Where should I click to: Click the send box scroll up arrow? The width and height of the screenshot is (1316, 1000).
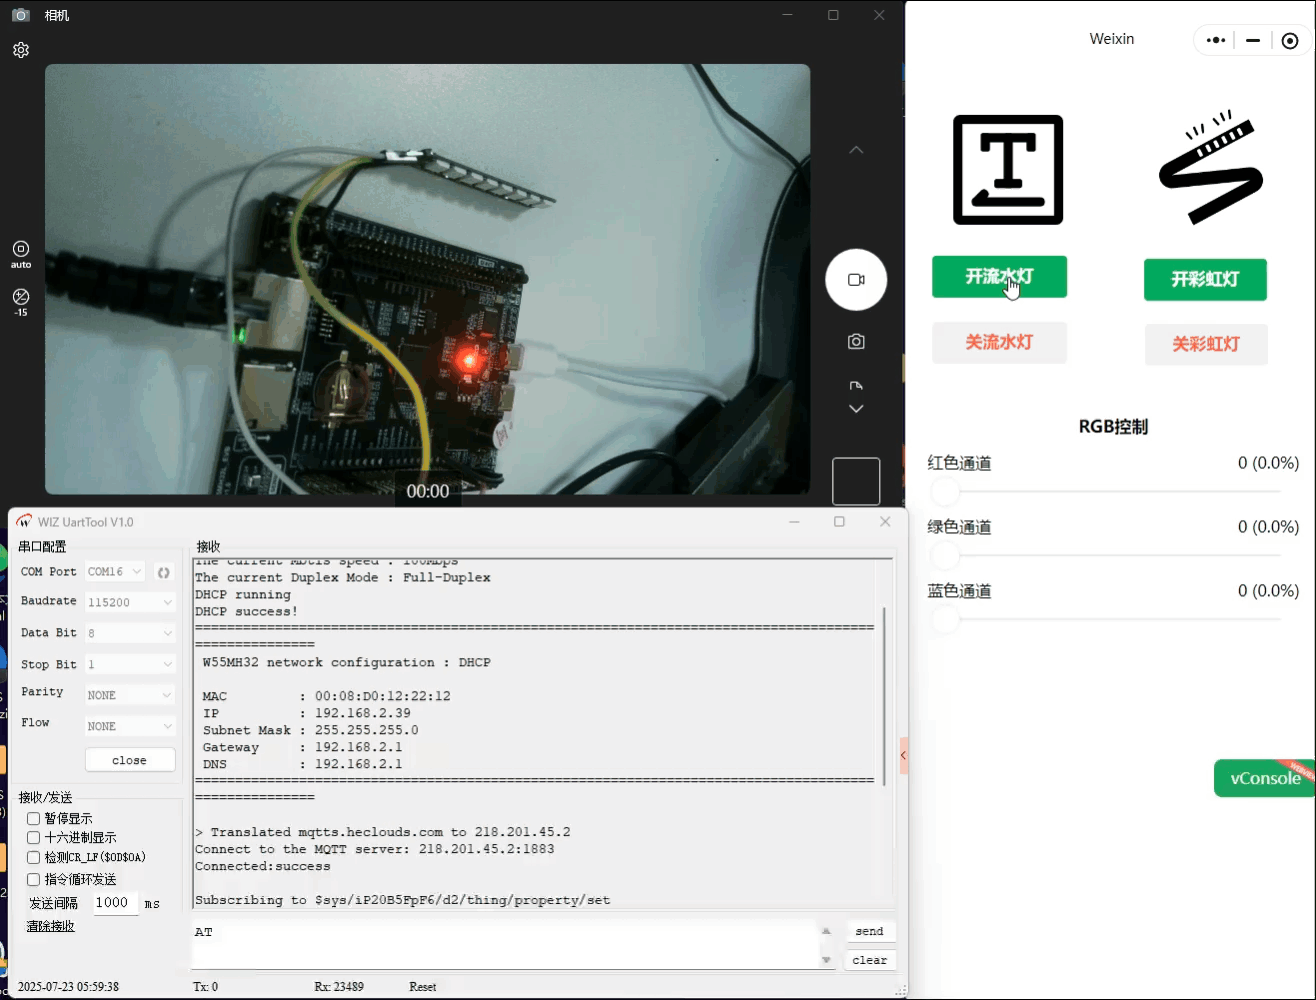[826, 931]
